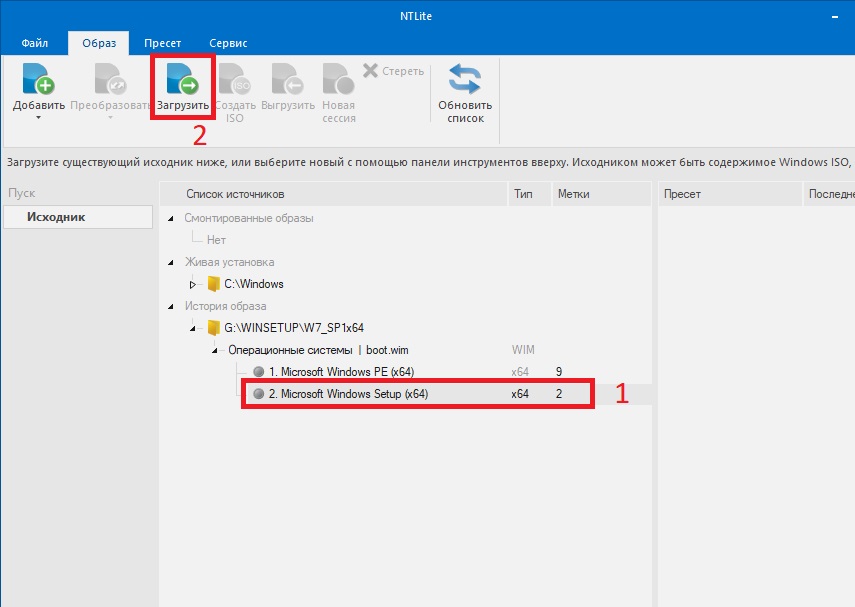Screen dimensions: 855x607
Task: Click the Тип column header
Action: [529, 194]
